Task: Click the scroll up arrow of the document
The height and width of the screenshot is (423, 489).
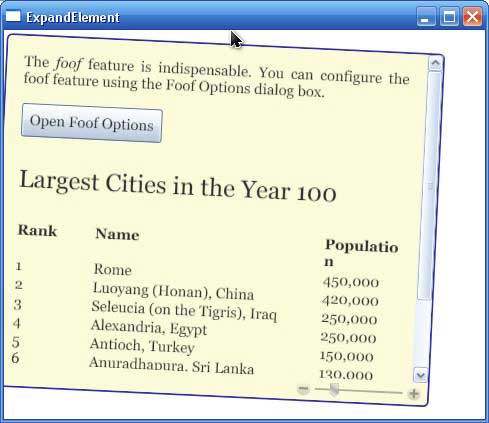Action: [x=436, y=63]
